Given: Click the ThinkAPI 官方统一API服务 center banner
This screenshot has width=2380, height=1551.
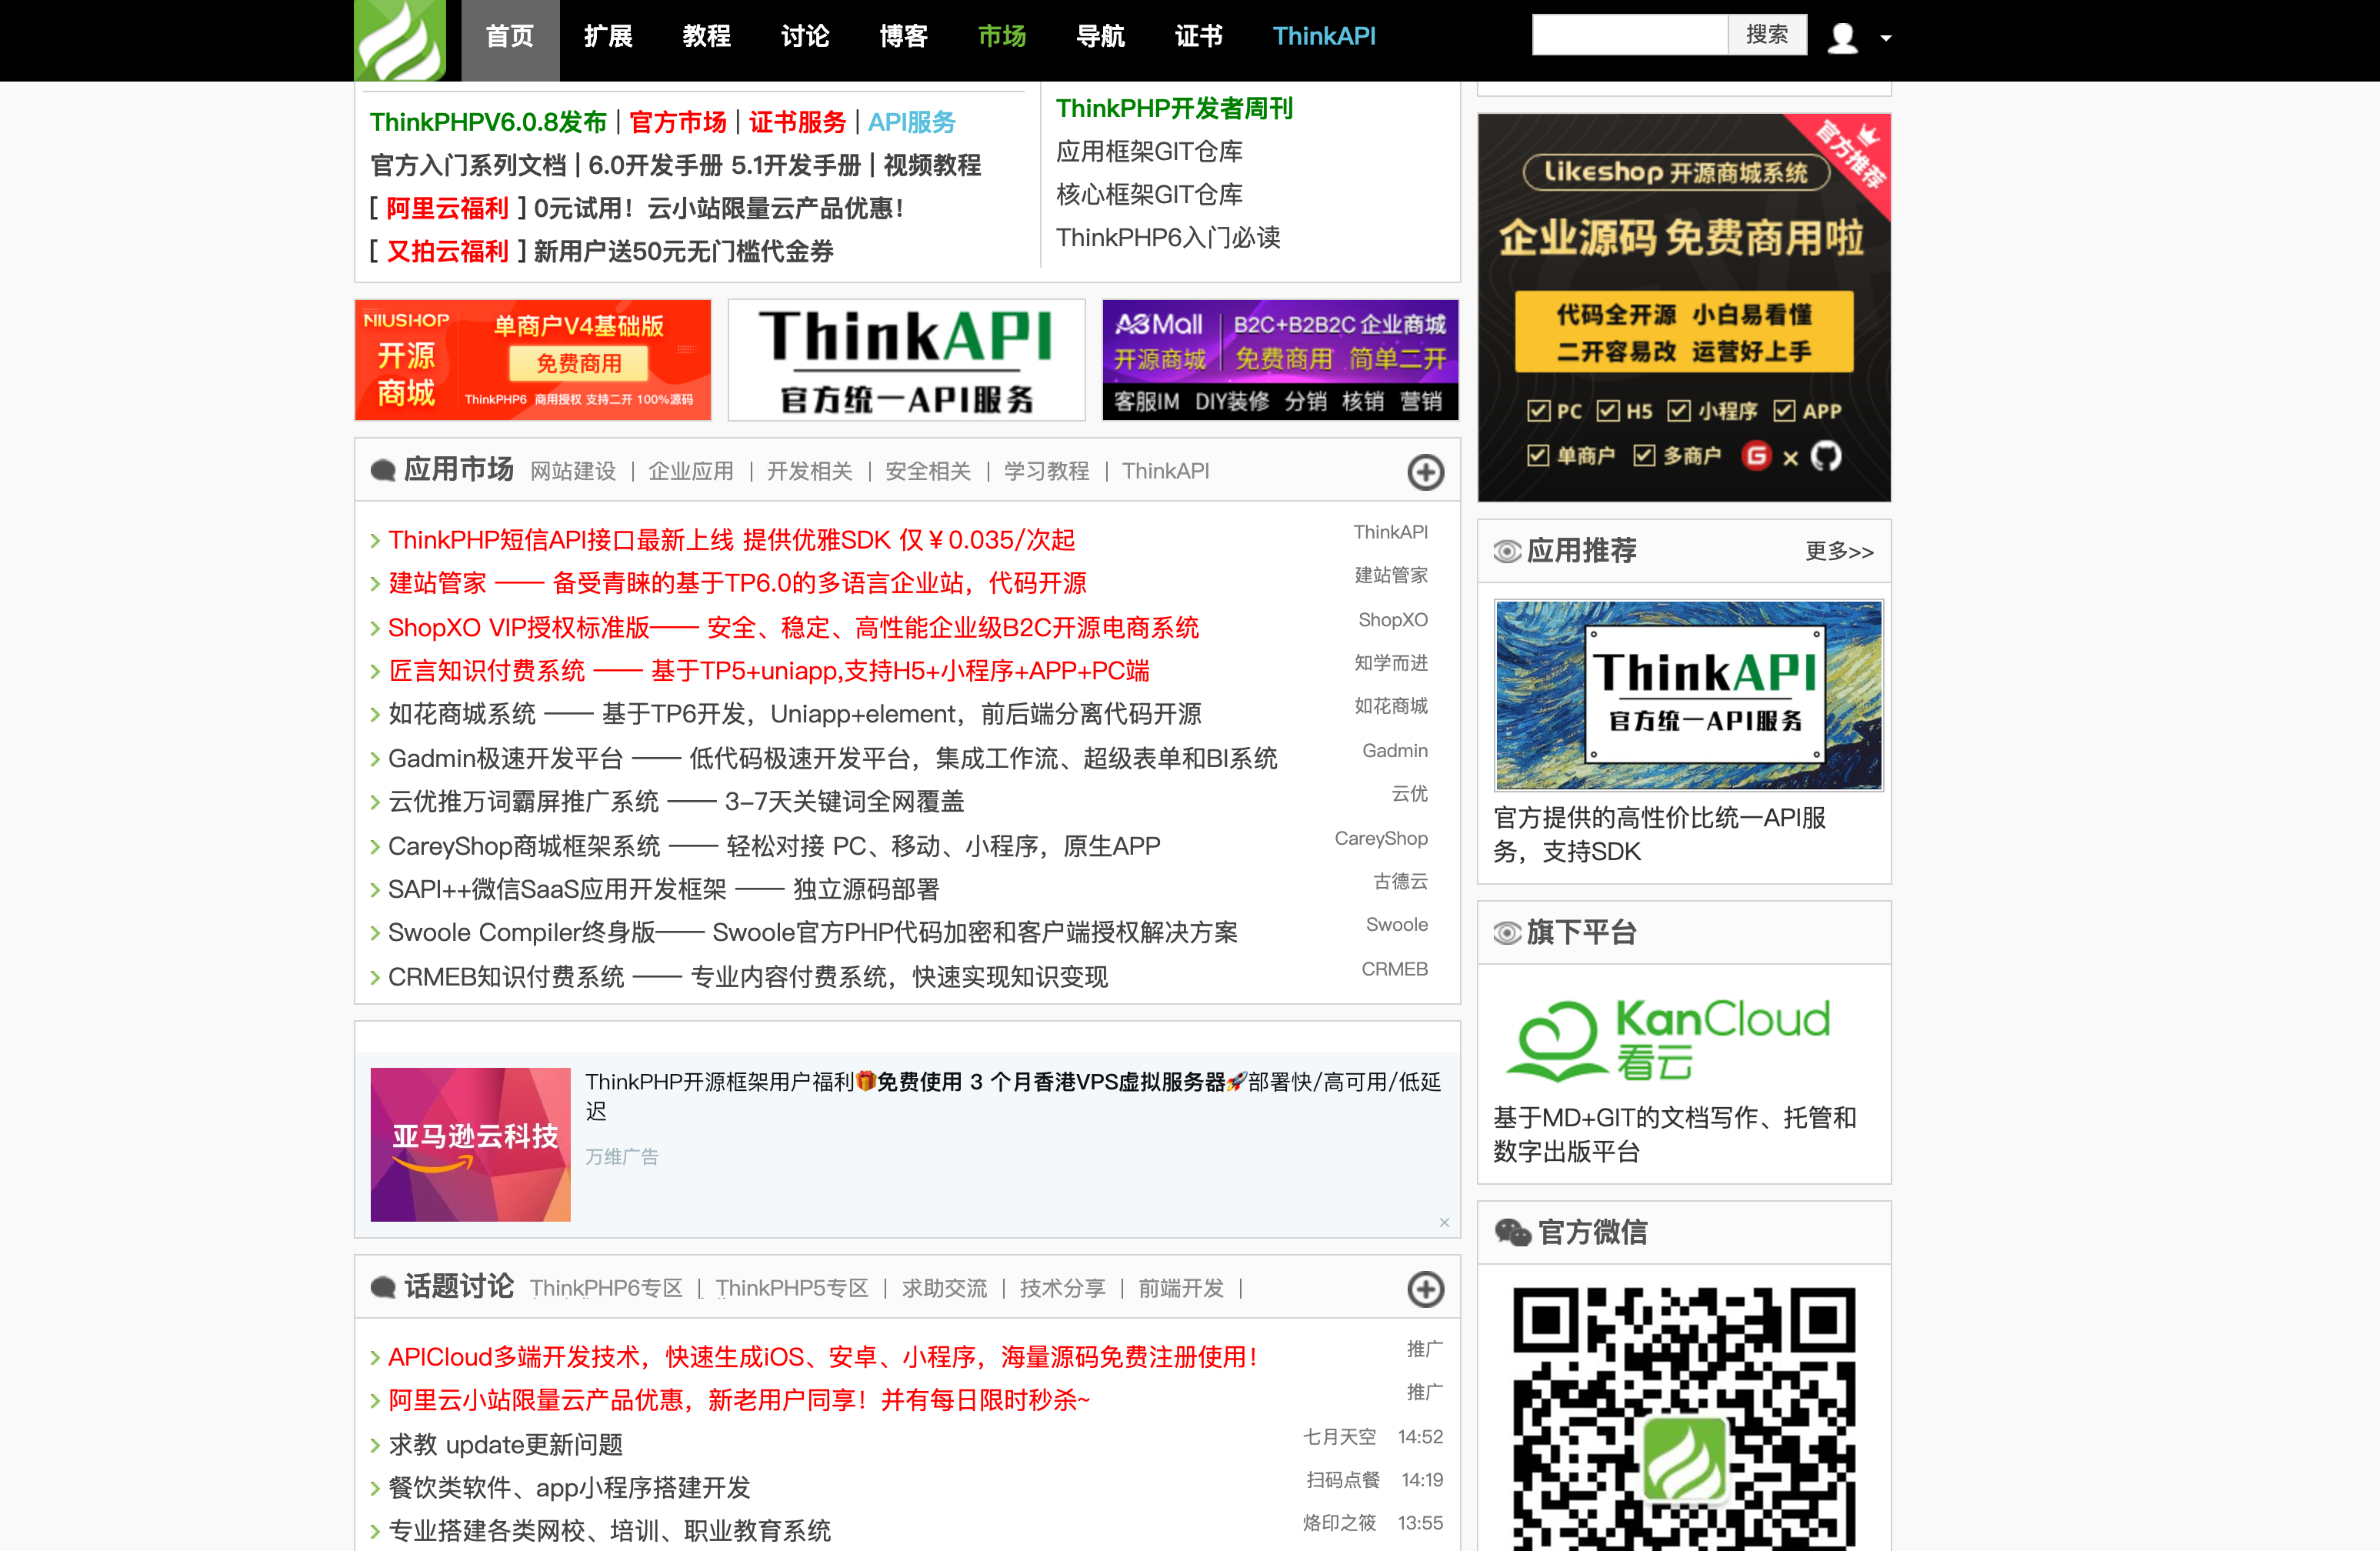Looking at the screenshot, I should point(906,360).
